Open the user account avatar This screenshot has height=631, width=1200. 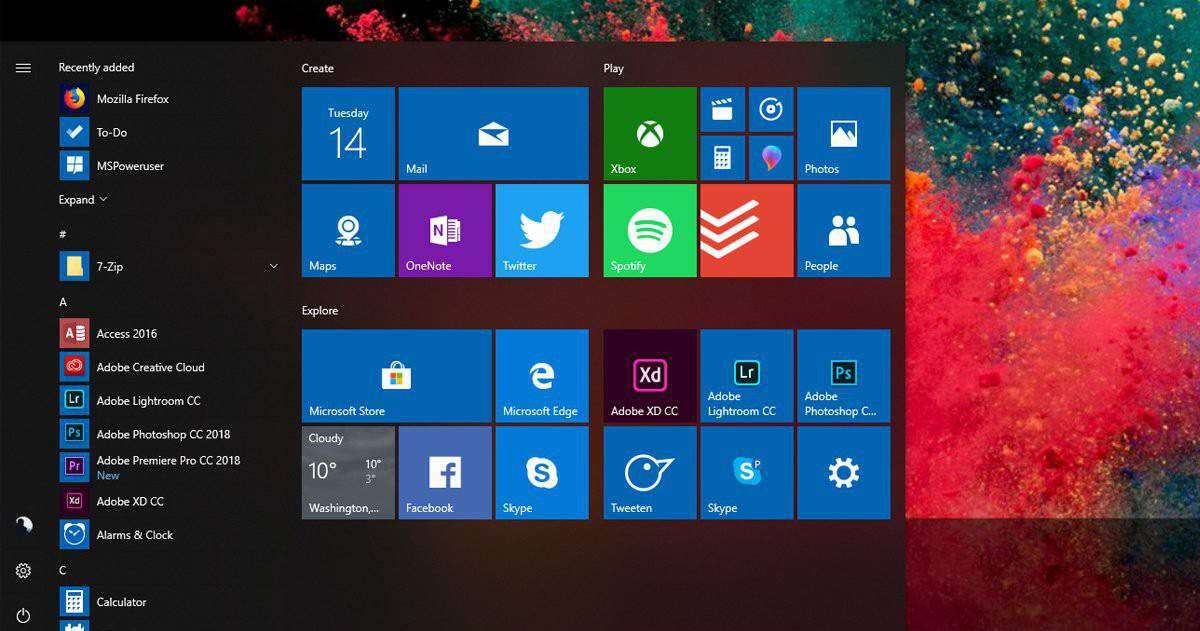click(x=24, y=524)
